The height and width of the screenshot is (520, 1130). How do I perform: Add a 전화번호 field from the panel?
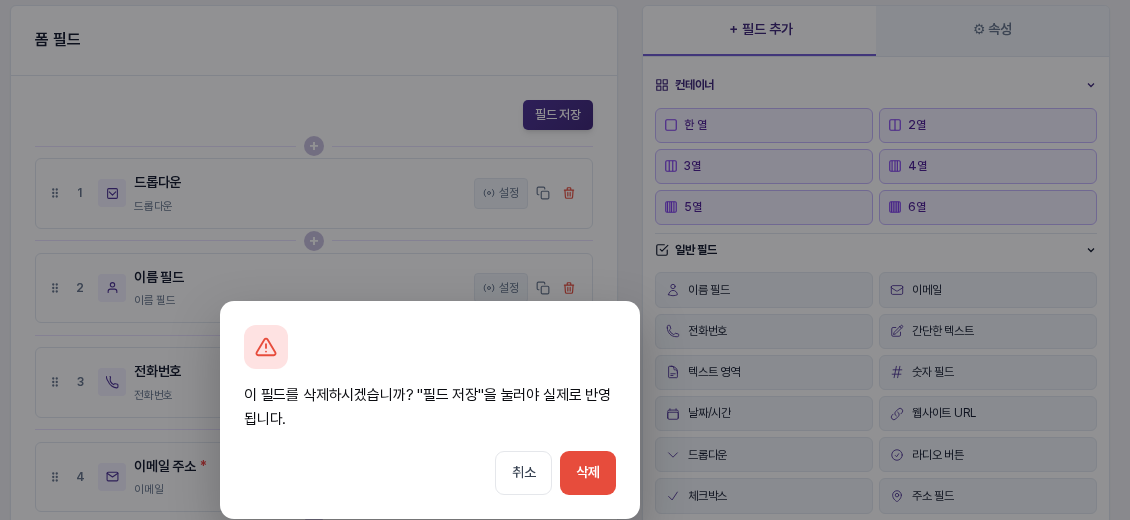point(764,331)
